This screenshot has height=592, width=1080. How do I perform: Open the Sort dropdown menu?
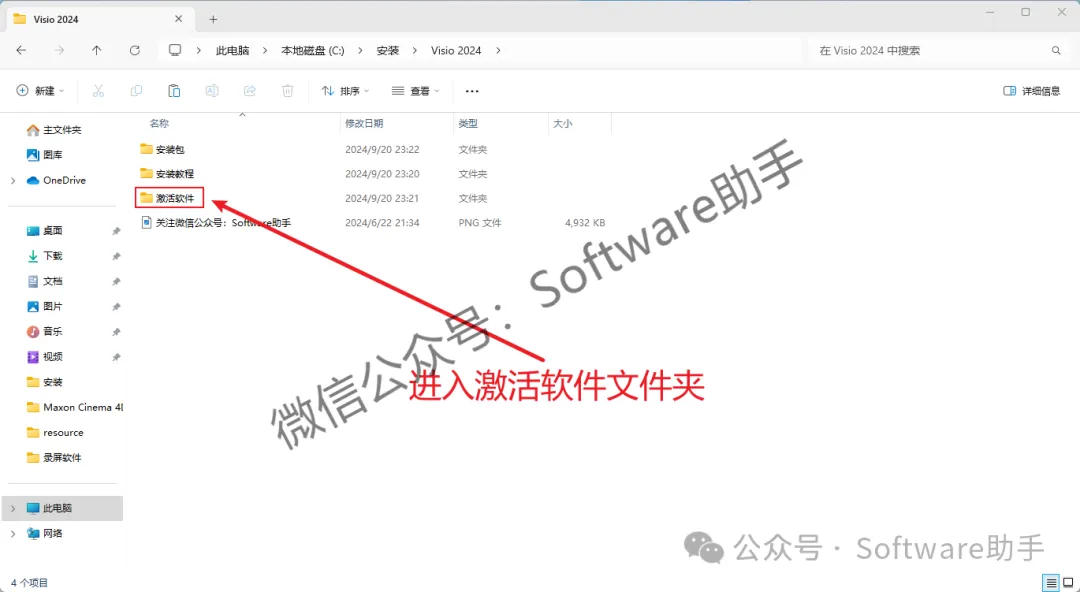click(345, 91)
